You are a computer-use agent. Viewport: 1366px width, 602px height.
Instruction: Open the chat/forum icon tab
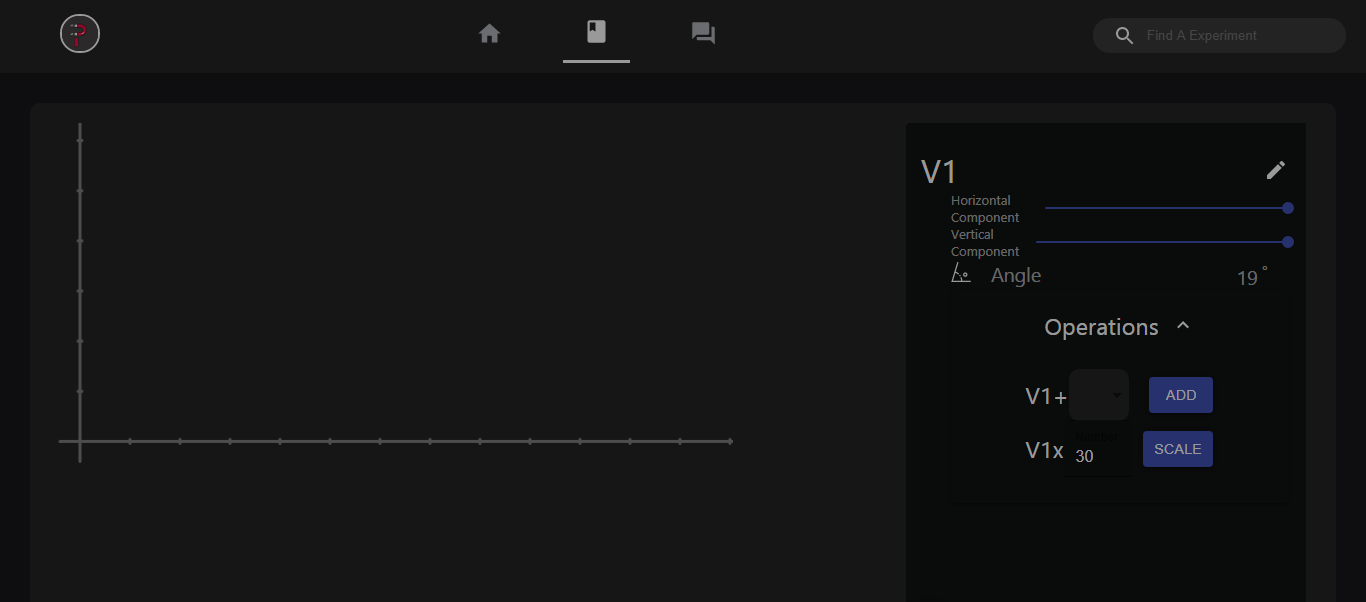tap(703, 34)
